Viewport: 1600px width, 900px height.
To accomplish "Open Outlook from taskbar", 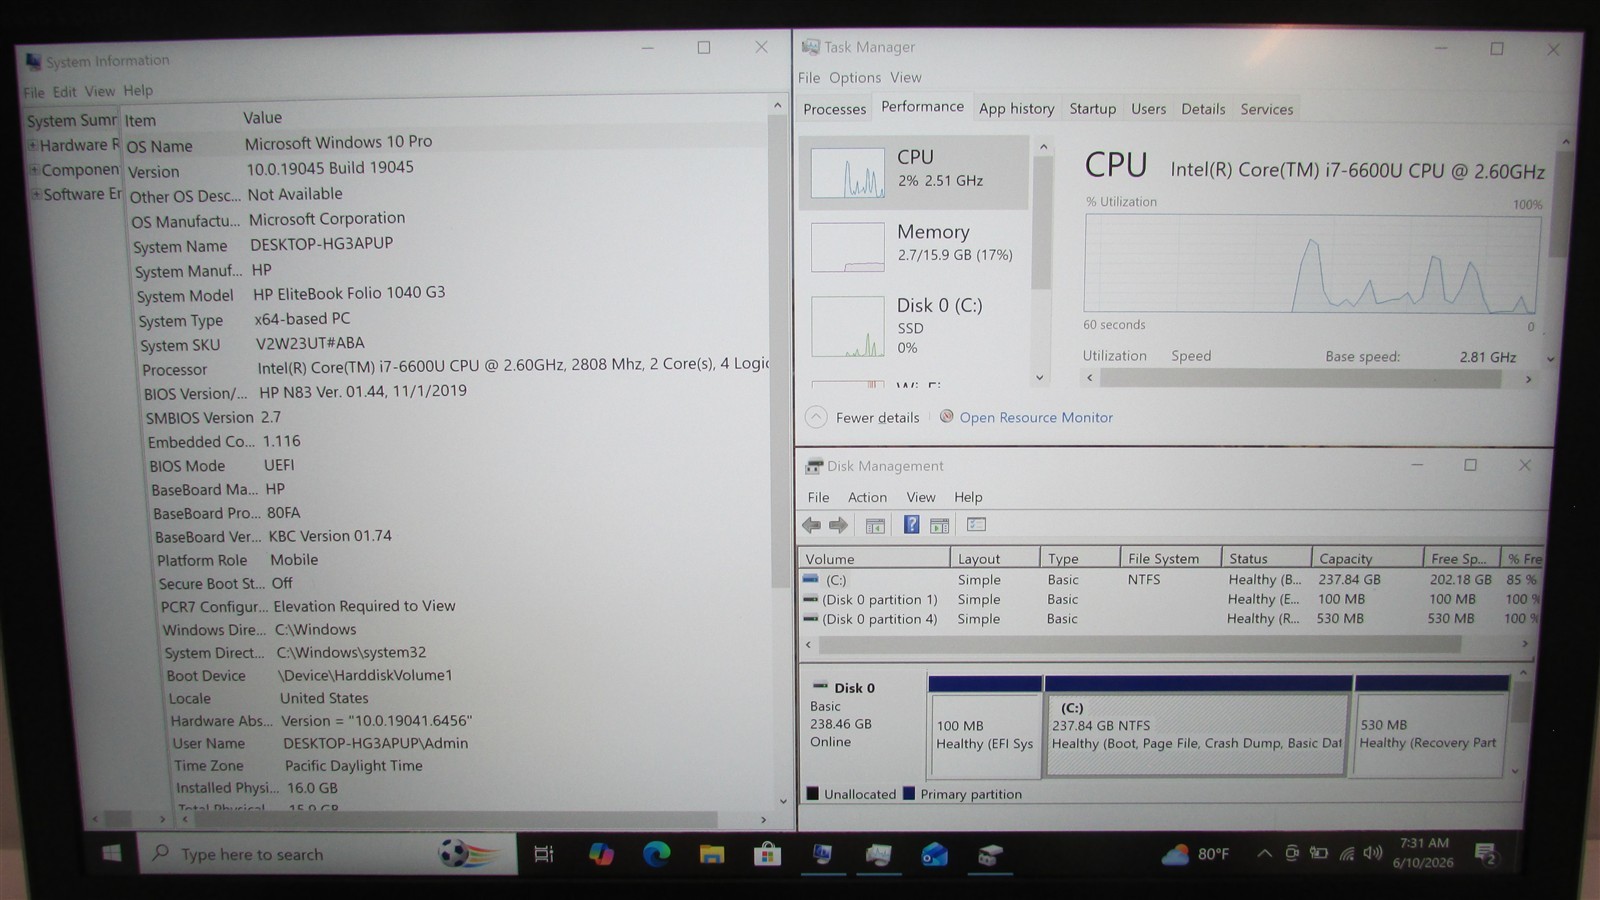I will 934,854.
